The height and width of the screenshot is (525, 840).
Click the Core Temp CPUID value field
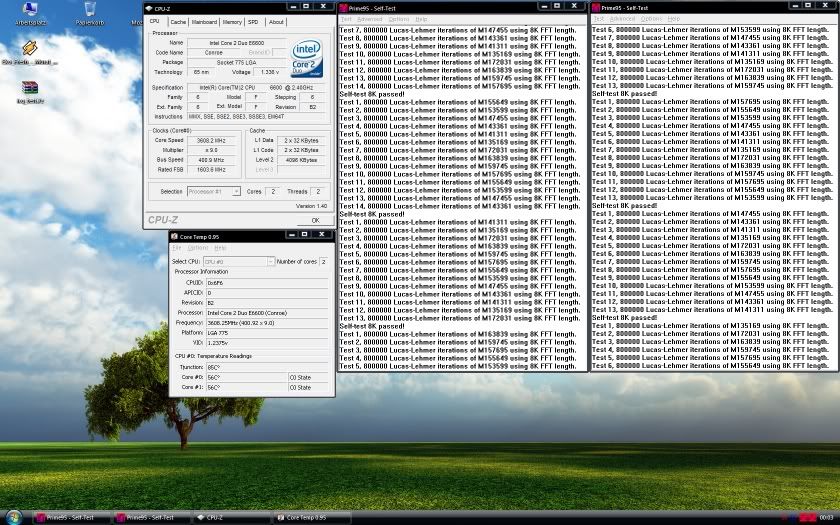[x=267, y=283]
